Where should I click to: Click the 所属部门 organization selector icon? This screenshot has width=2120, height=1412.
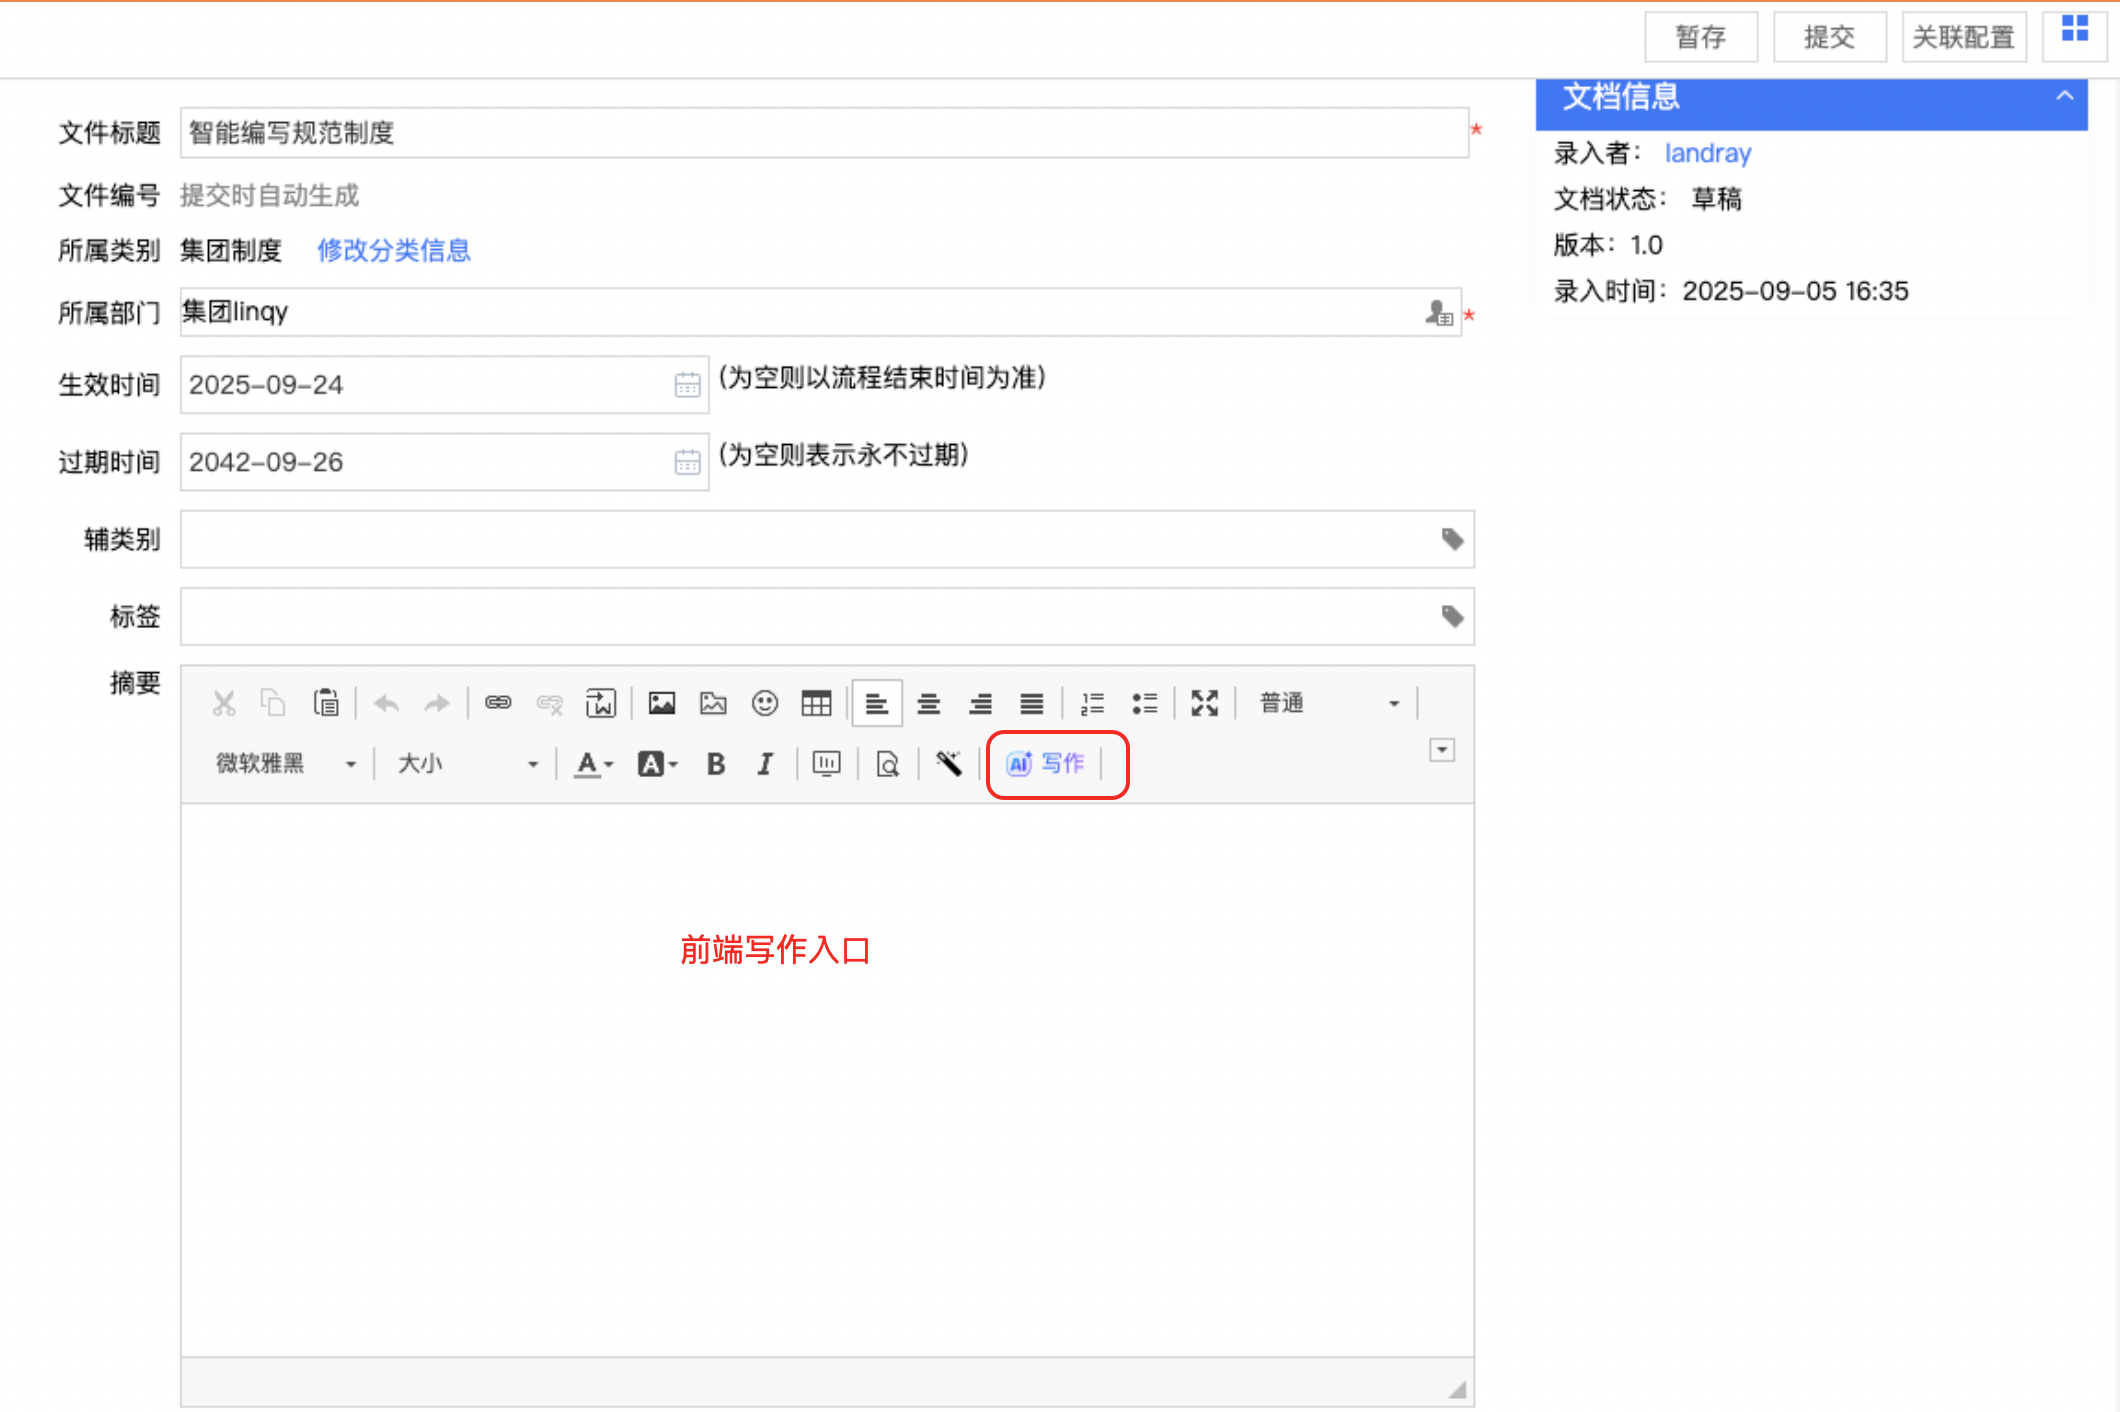coord(1438,314)
